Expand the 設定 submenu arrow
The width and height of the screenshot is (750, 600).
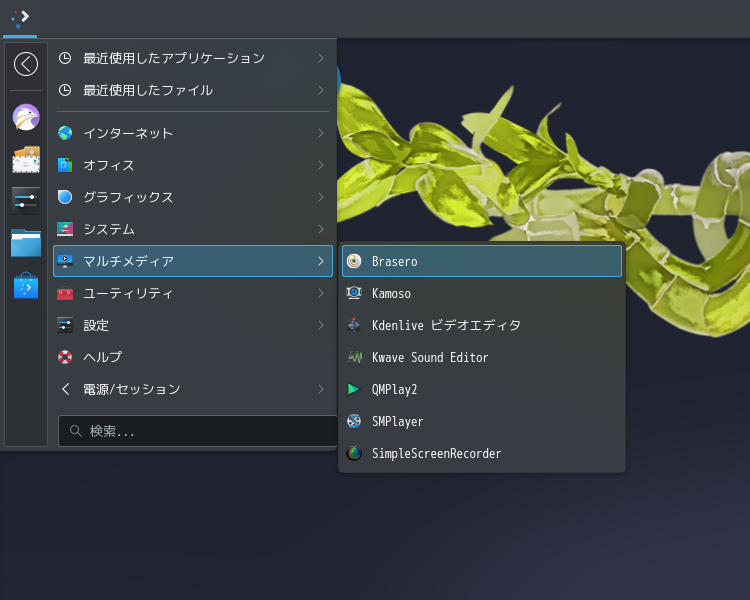point(321,325)
